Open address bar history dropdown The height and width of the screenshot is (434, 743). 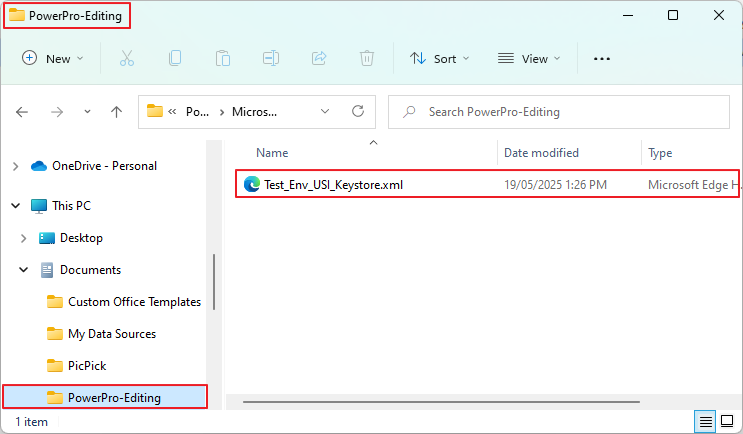pyautogui.click(x=325, y=112)
